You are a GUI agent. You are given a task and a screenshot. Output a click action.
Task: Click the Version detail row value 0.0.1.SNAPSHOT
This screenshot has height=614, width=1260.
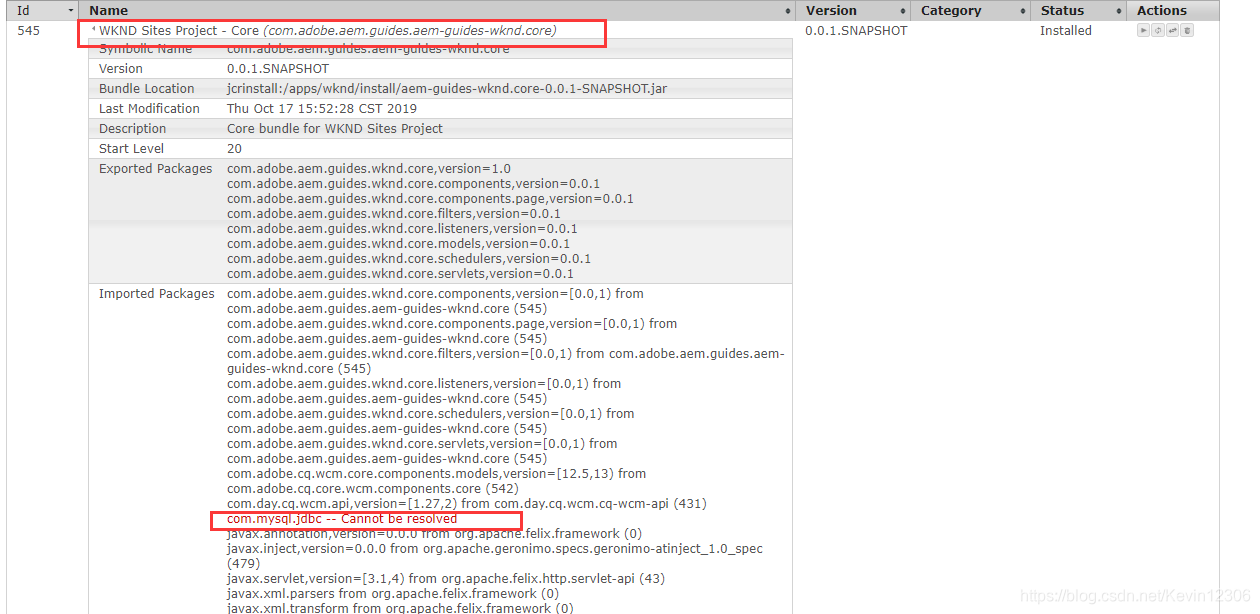[278, 69]
